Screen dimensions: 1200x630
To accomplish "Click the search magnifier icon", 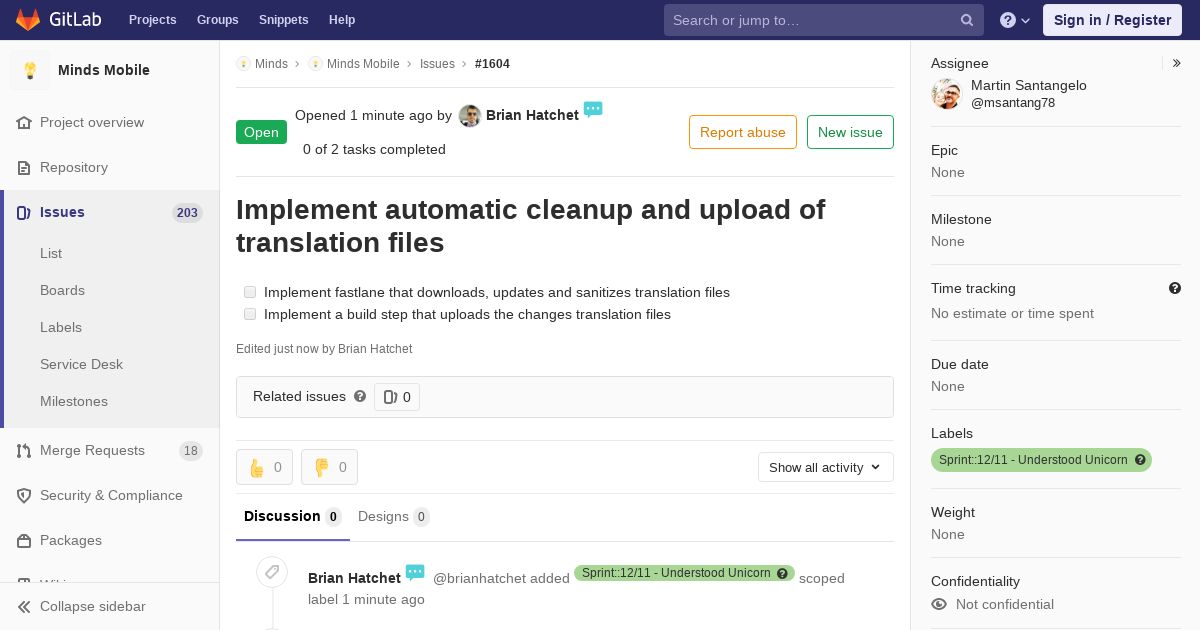I will (967, 20).
